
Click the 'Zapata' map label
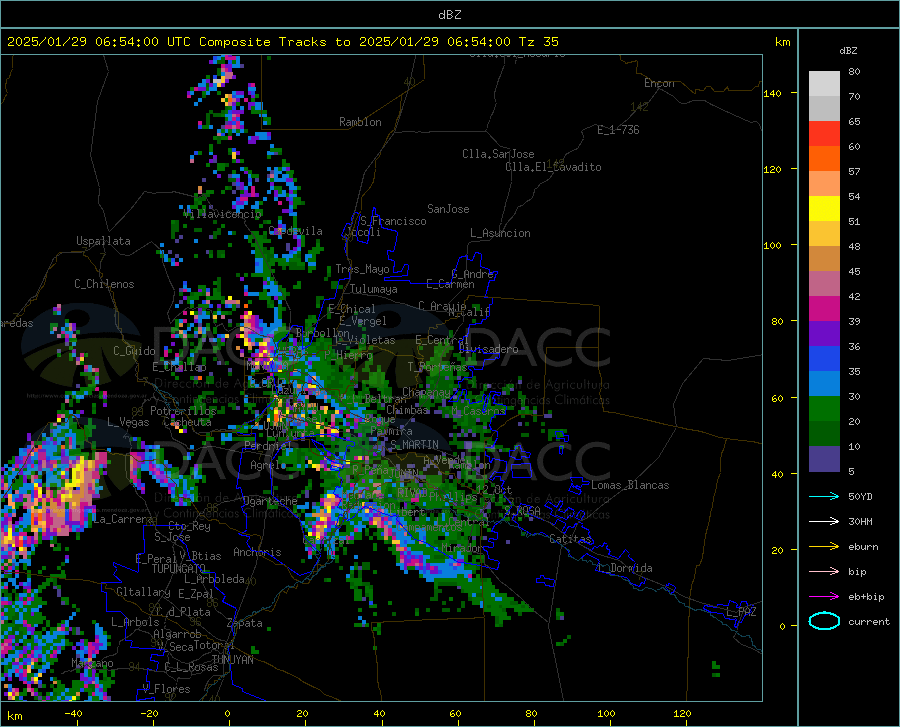click(x=245, y=623)
